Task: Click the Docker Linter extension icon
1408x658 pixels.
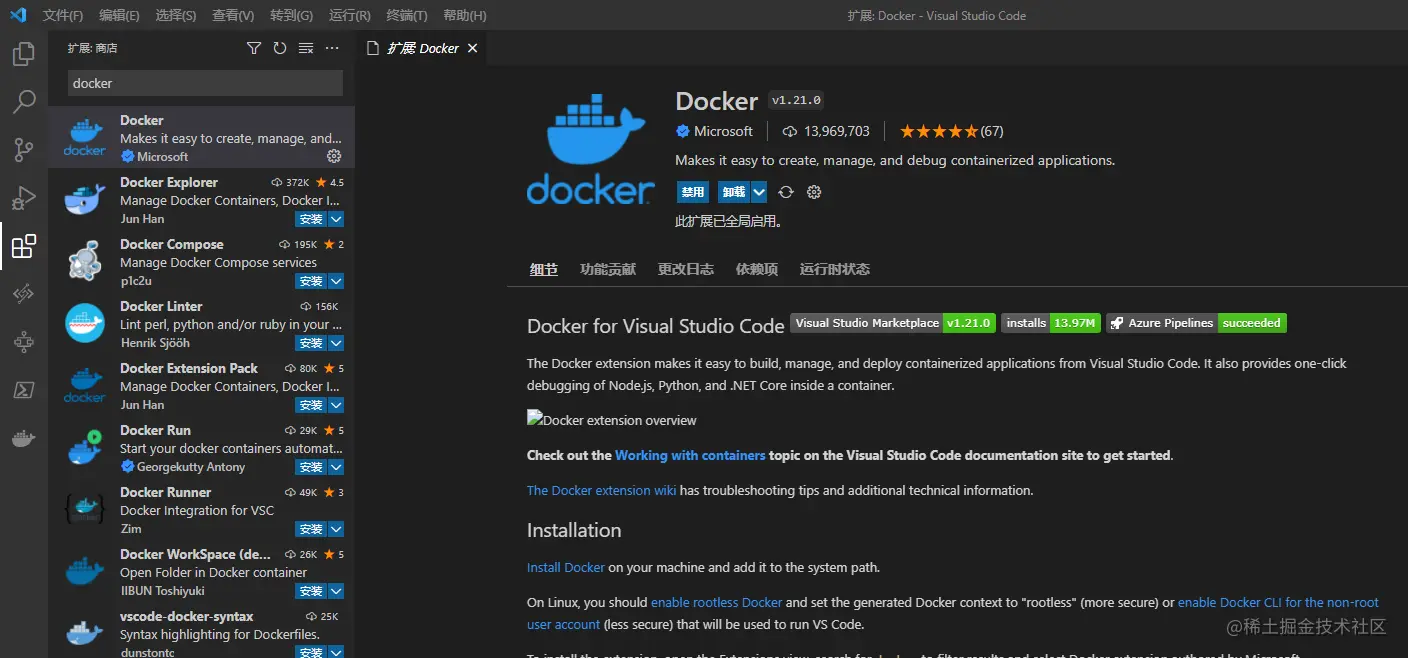Action: pyautogui.click(x=85, y=323)
